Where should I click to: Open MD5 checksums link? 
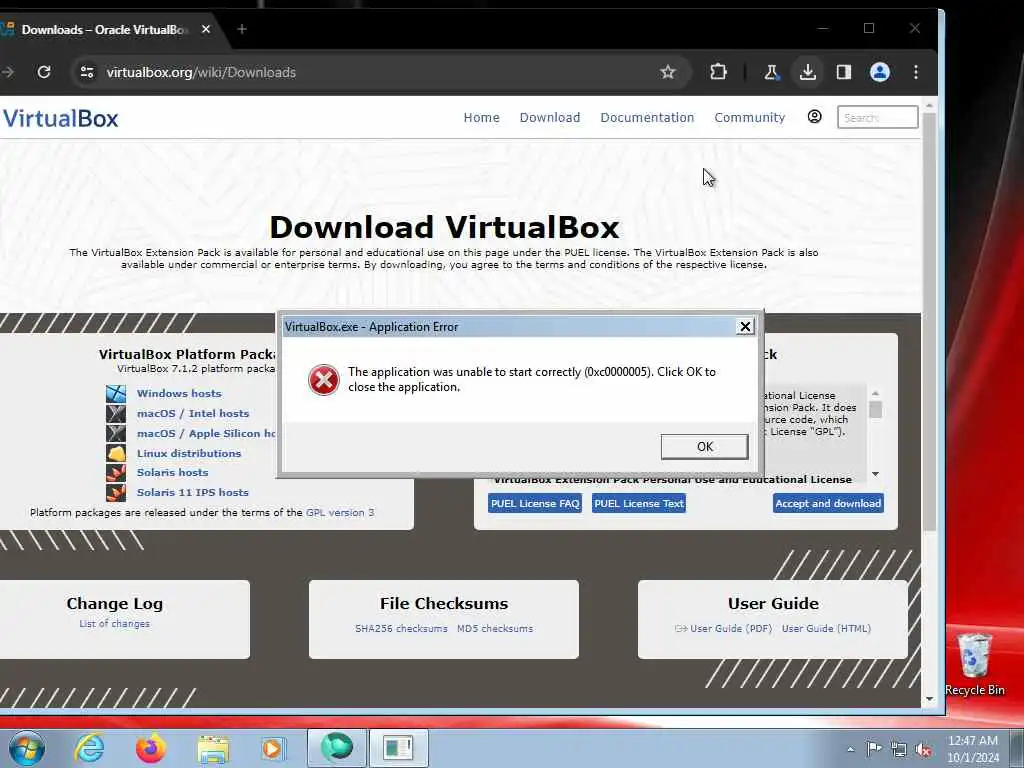495,628
